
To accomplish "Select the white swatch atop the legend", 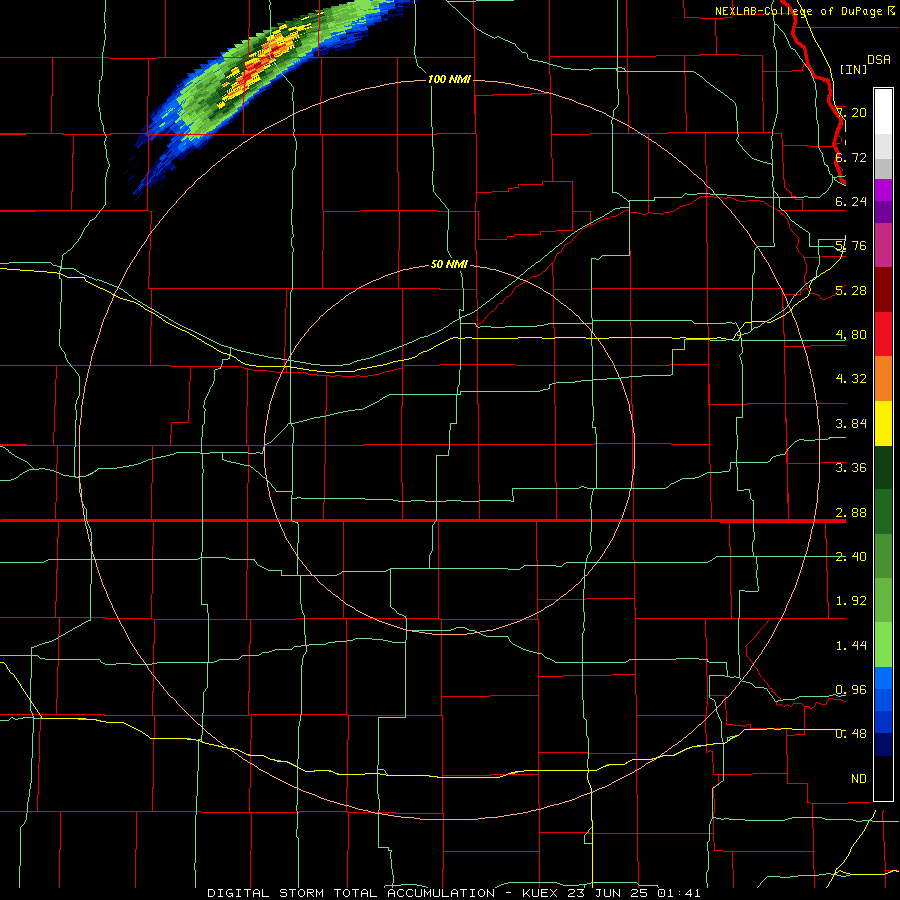I will click(x=883, y=111).
